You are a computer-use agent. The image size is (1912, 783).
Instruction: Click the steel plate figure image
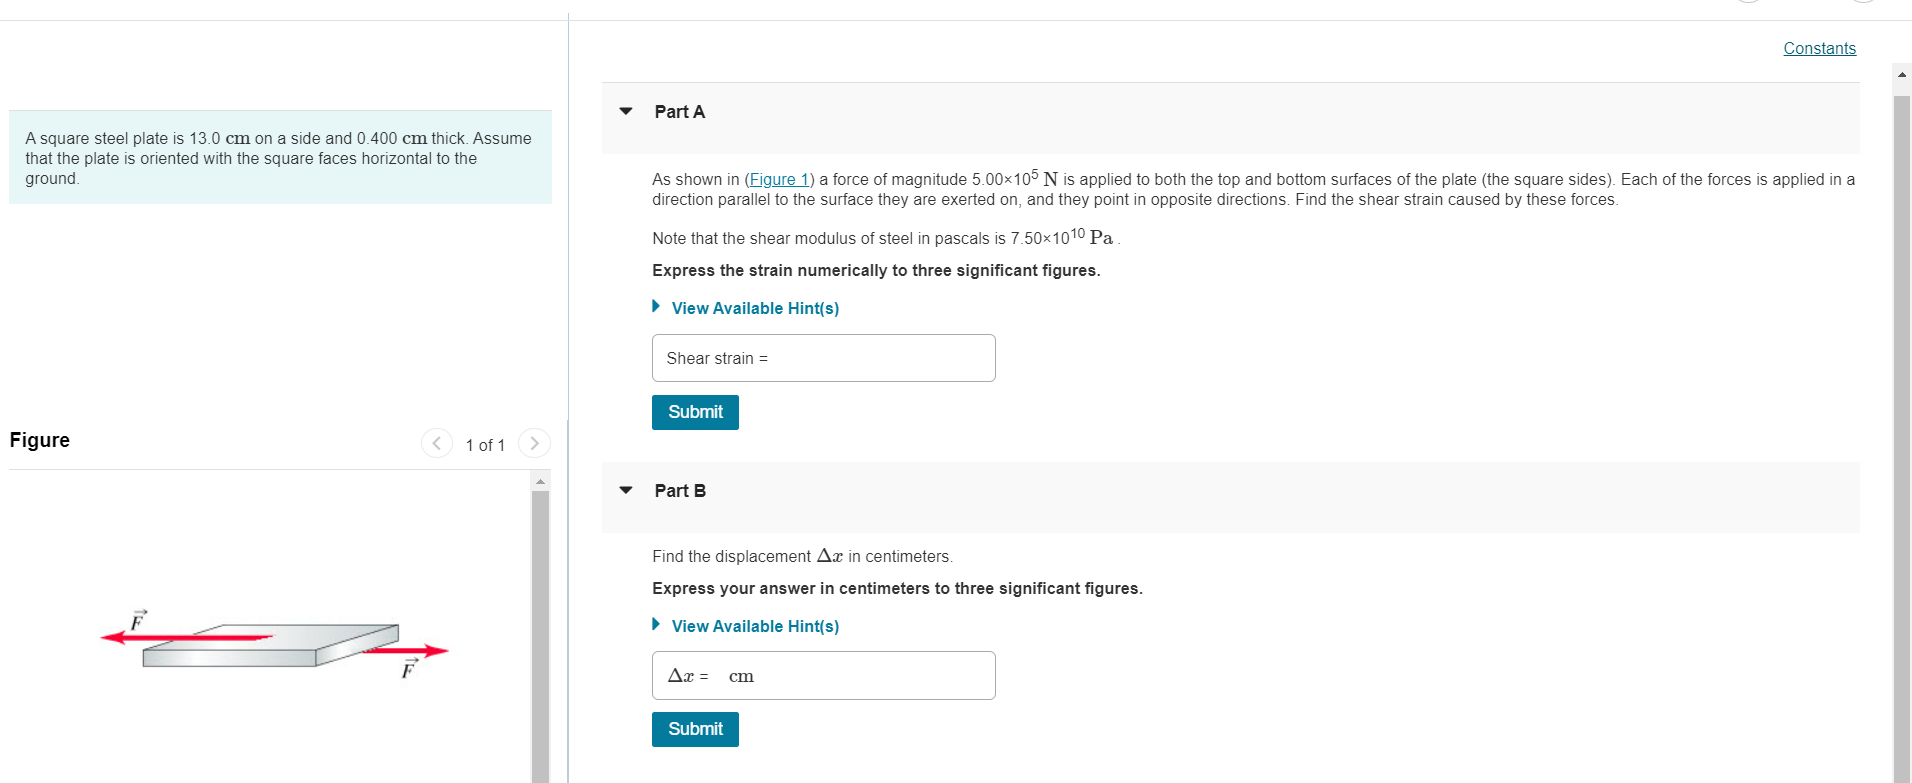pyautogui.click(x=274, y=642)
